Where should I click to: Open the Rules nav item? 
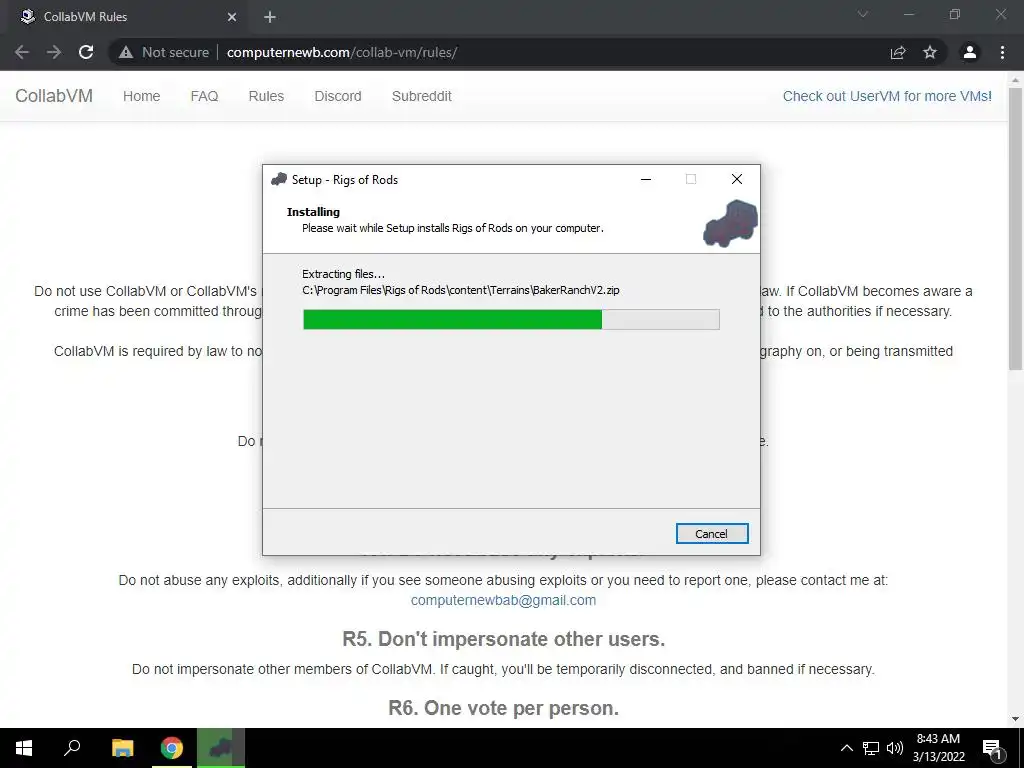266,96
